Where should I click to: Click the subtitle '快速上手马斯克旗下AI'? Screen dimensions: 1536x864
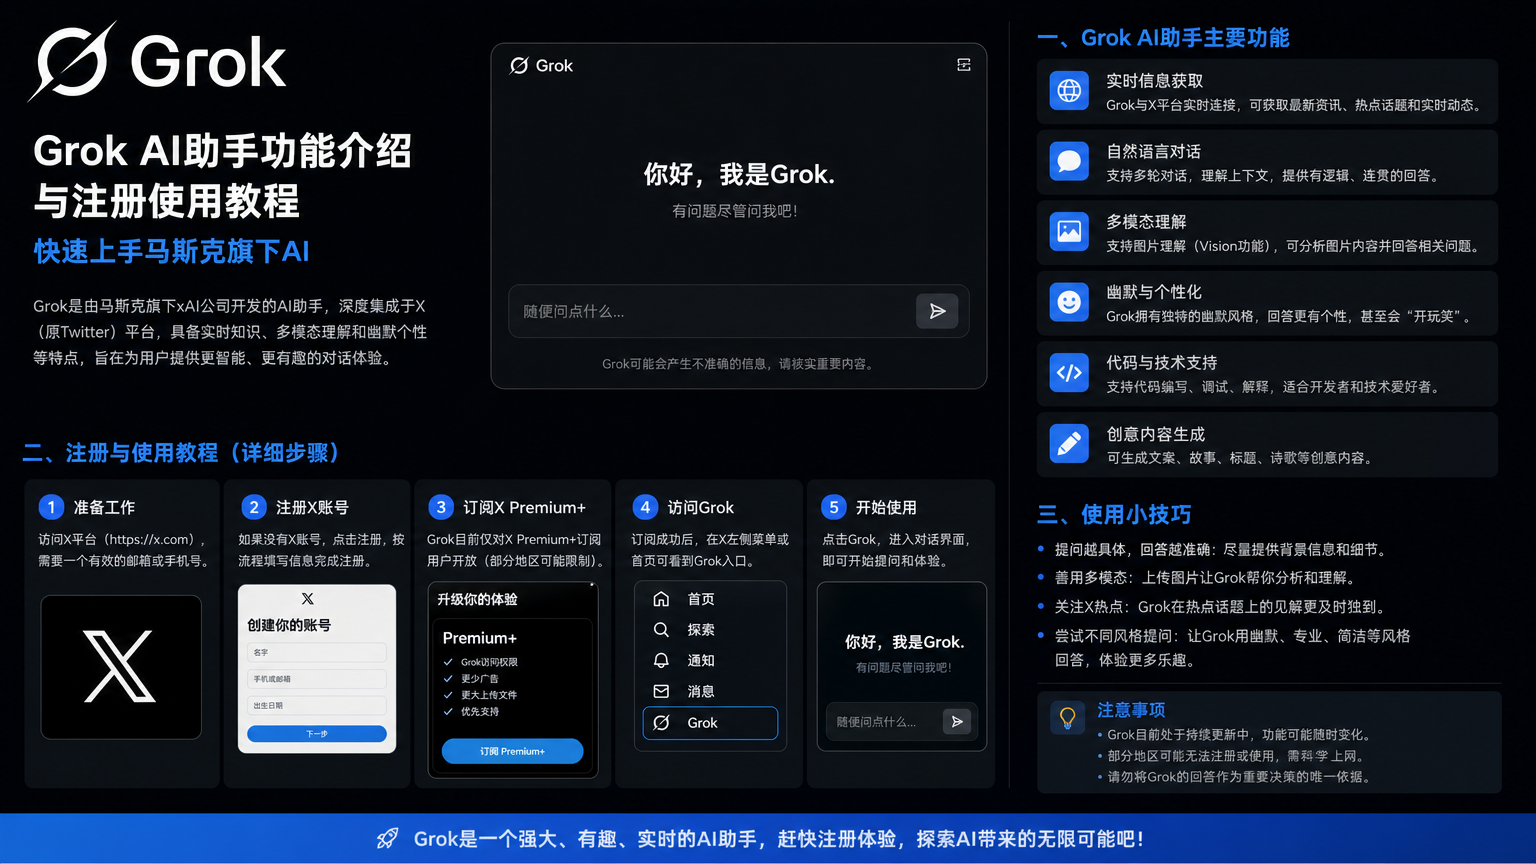171,251
